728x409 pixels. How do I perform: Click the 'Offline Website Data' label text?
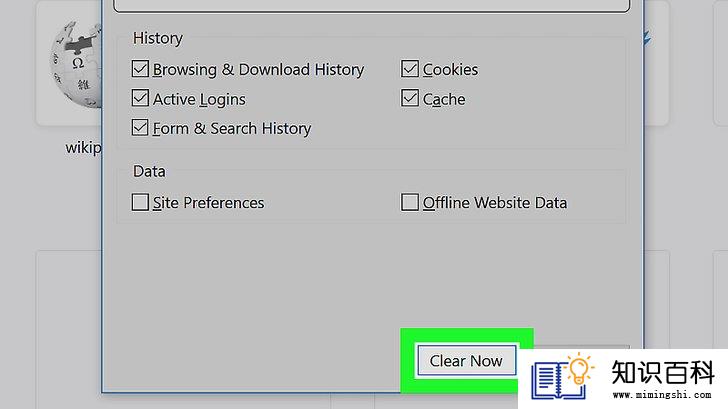point(495,203)
